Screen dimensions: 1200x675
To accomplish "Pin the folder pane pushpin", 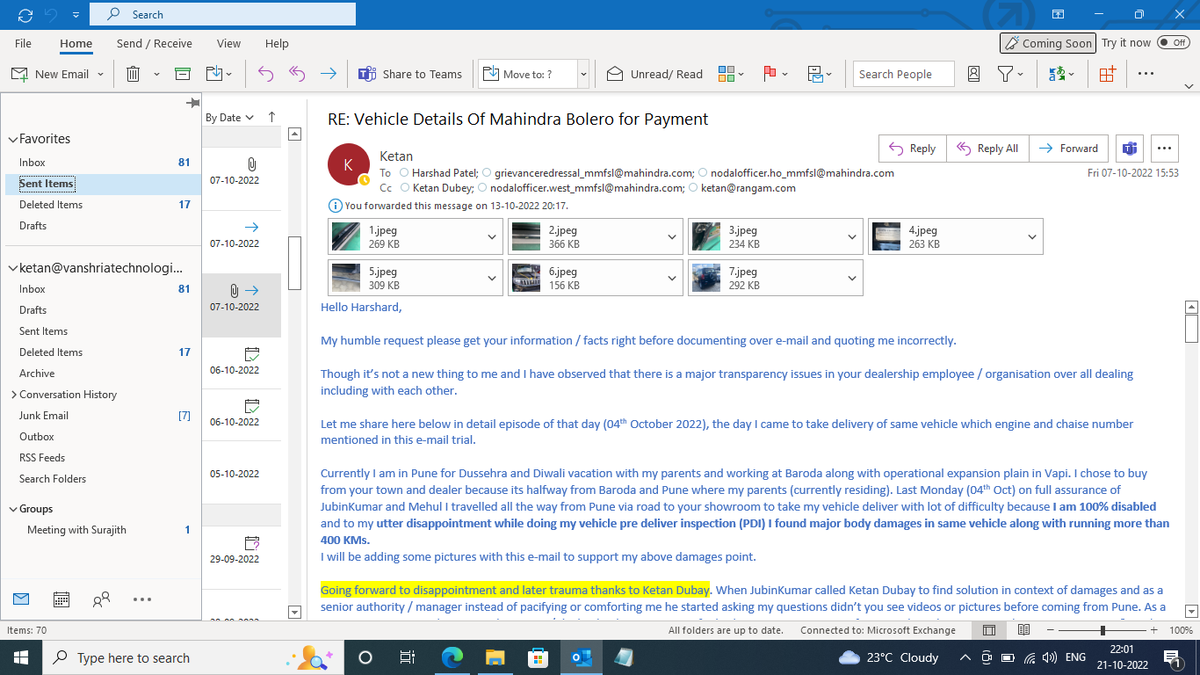I will 192,103.
